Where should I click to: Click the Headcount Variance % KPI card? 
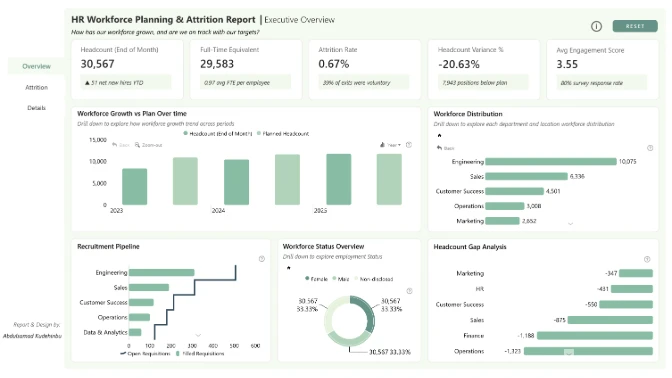tap(483, 69)
